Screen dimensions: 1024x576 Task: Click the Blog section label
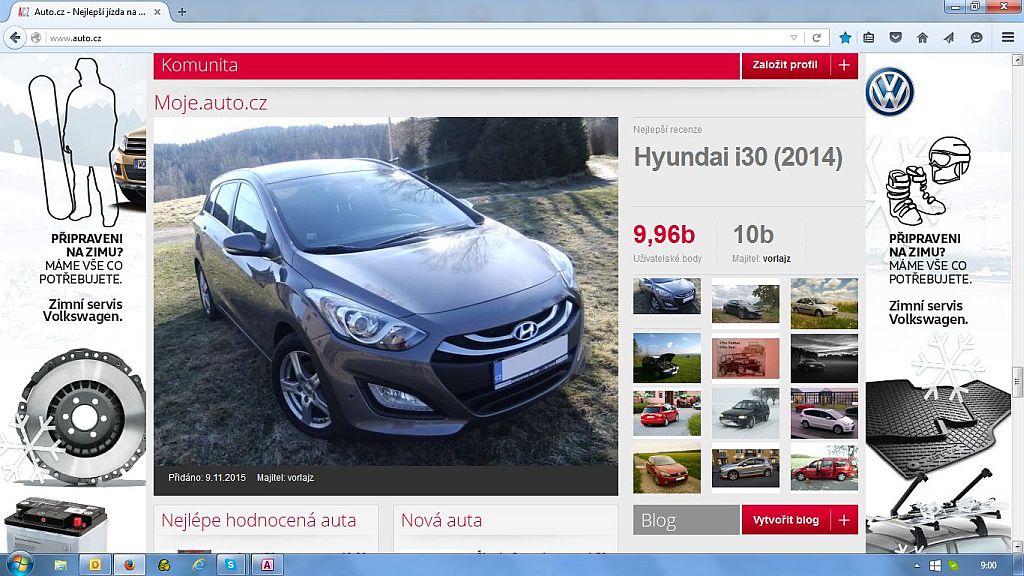click(x=686, y=520)
